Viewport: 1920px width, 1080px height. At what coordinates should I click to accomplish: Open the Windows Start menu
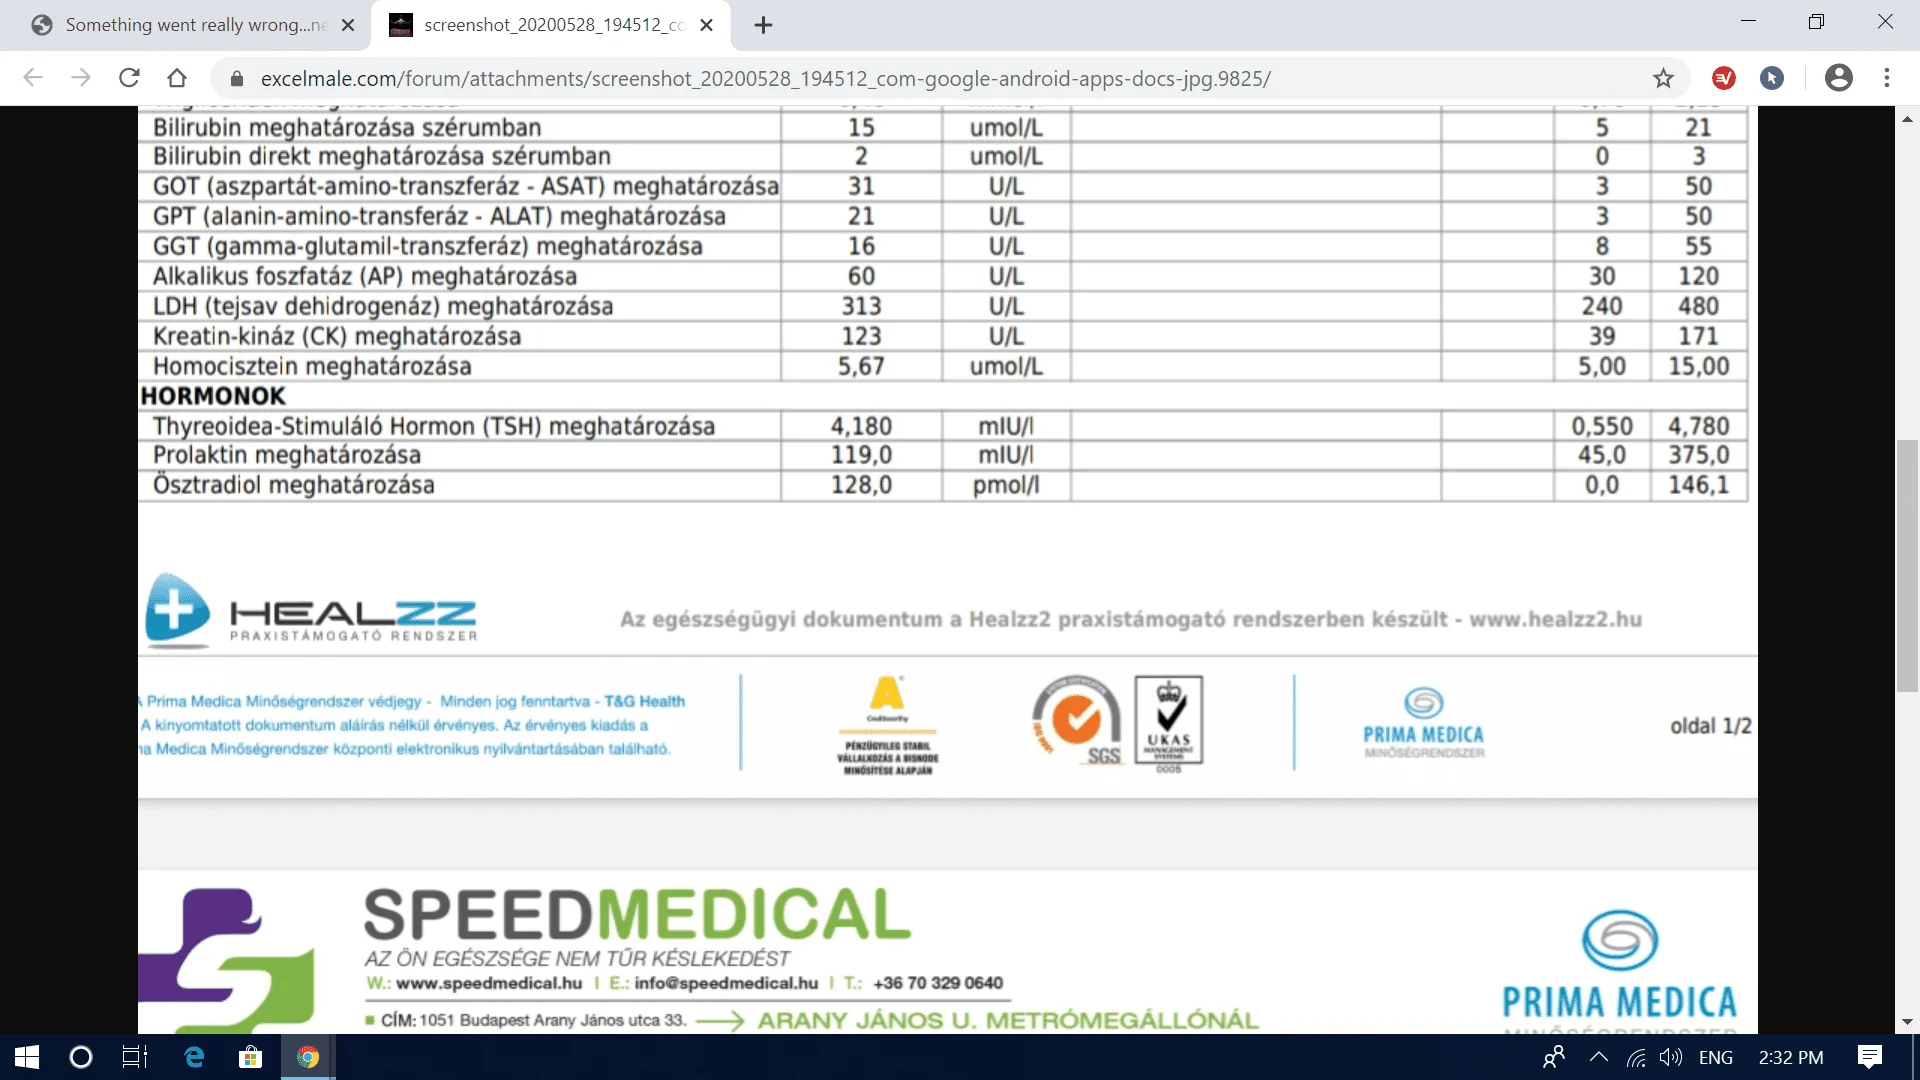point(27,1057)
